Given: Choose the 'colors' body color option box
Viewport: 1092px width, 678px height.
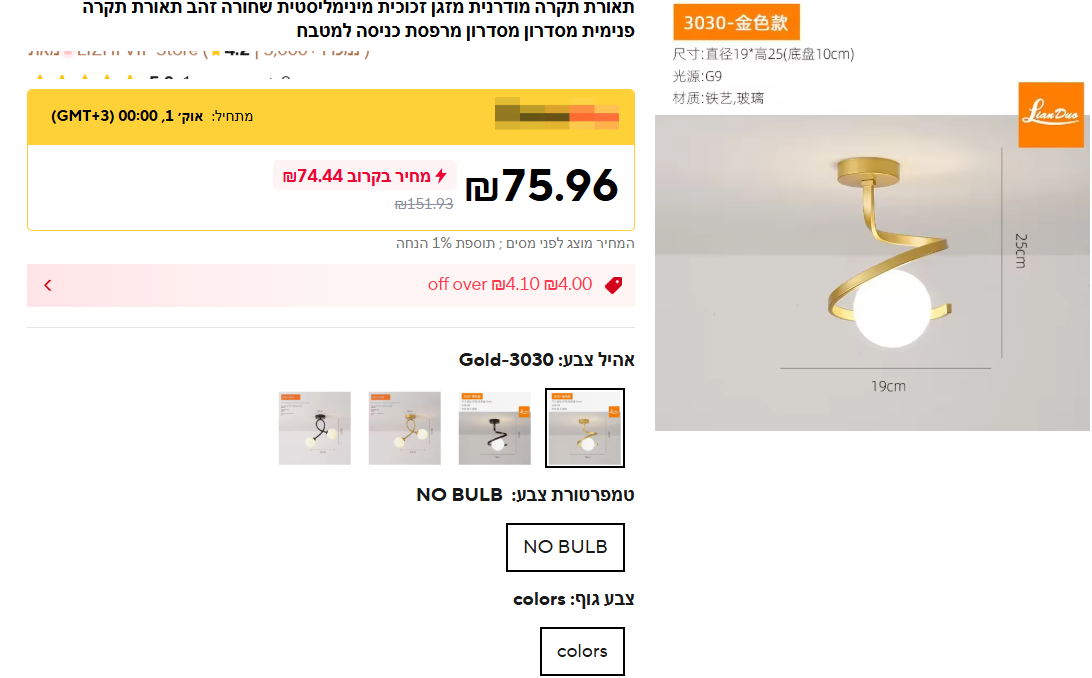Looking at the screenshot, I should pos(582,651).
